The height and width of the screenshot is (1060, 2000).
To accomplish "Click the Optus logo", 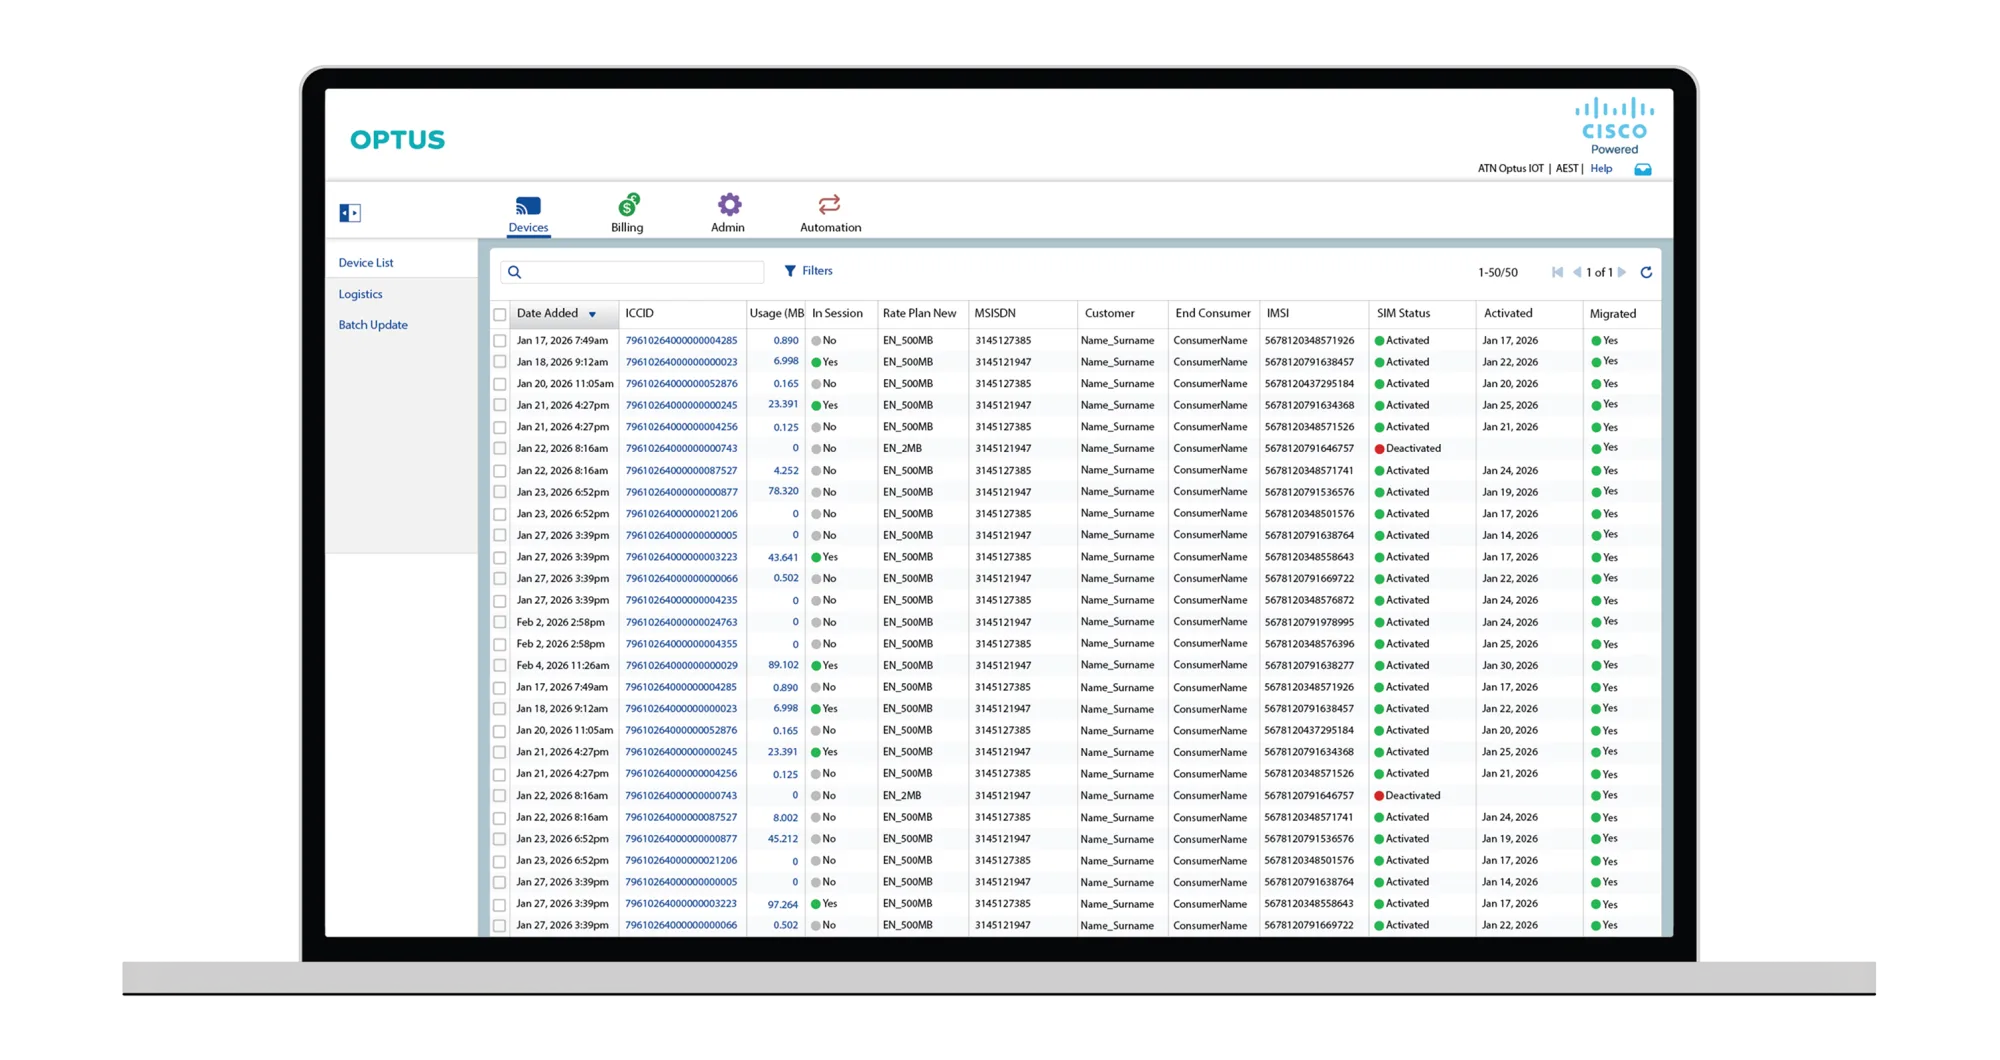I will (x=398, y=139).
